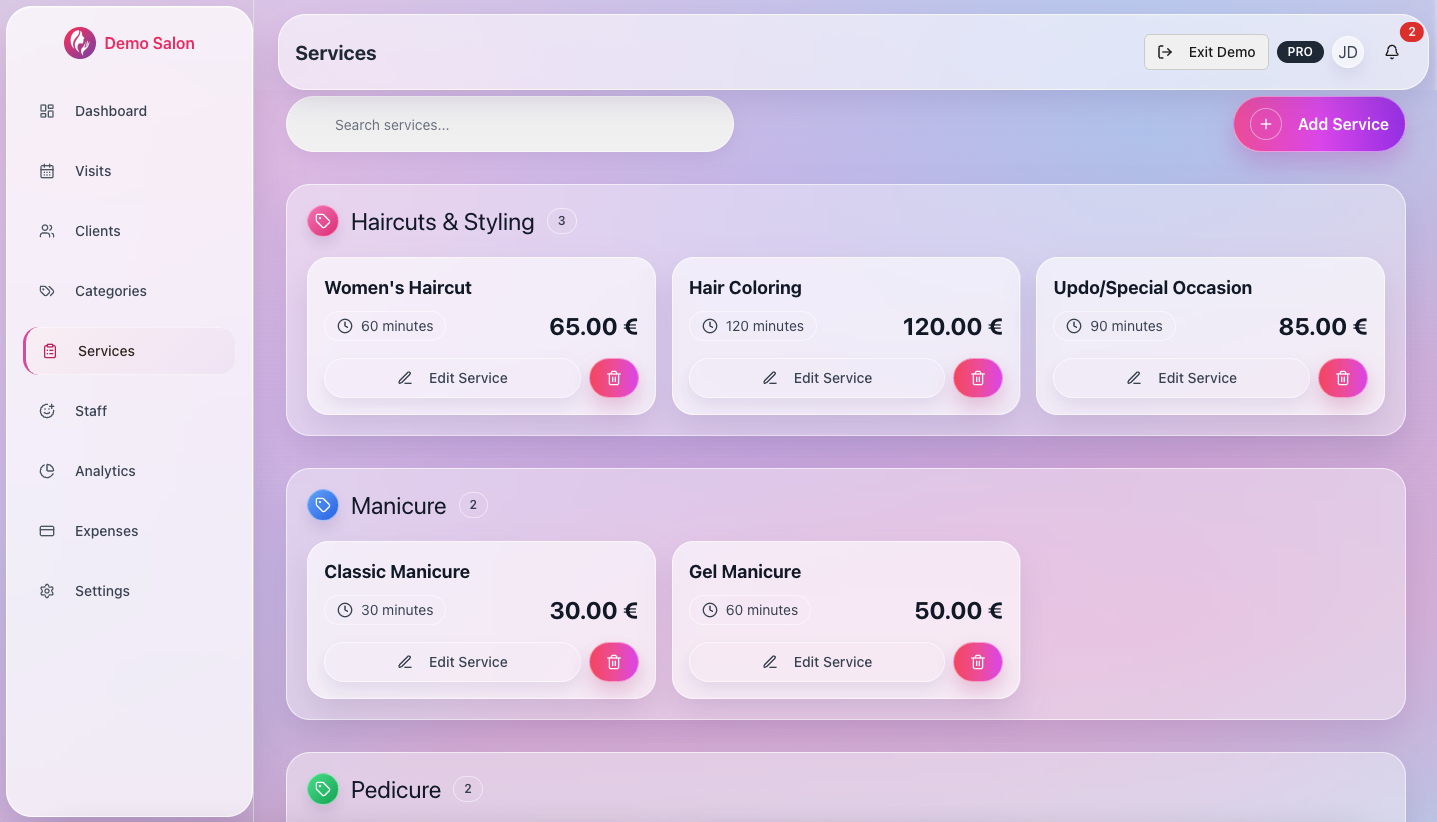Click the Gel Manicure 60 minutes chip
Screen dimensions: 1437x822
(x=750, y=610)
